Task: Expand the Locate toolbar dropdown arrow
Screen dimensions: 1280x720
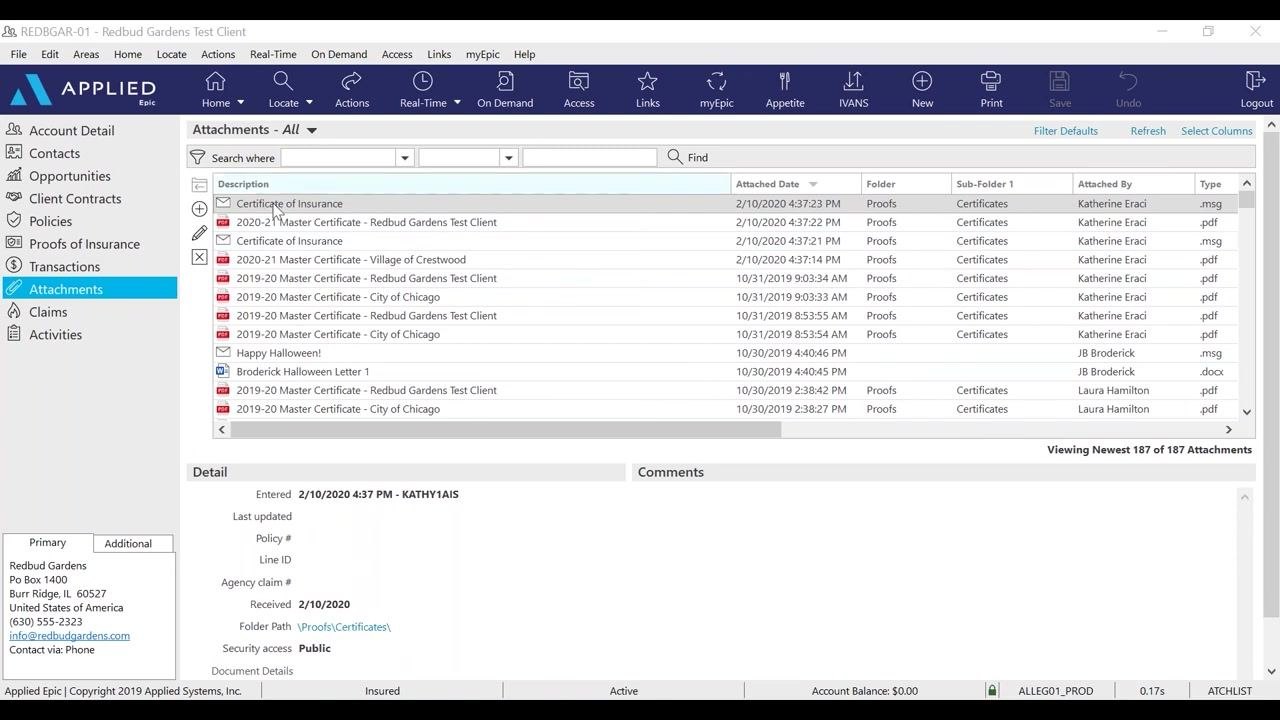Action: pyautogui.click(x=309, y=103)
